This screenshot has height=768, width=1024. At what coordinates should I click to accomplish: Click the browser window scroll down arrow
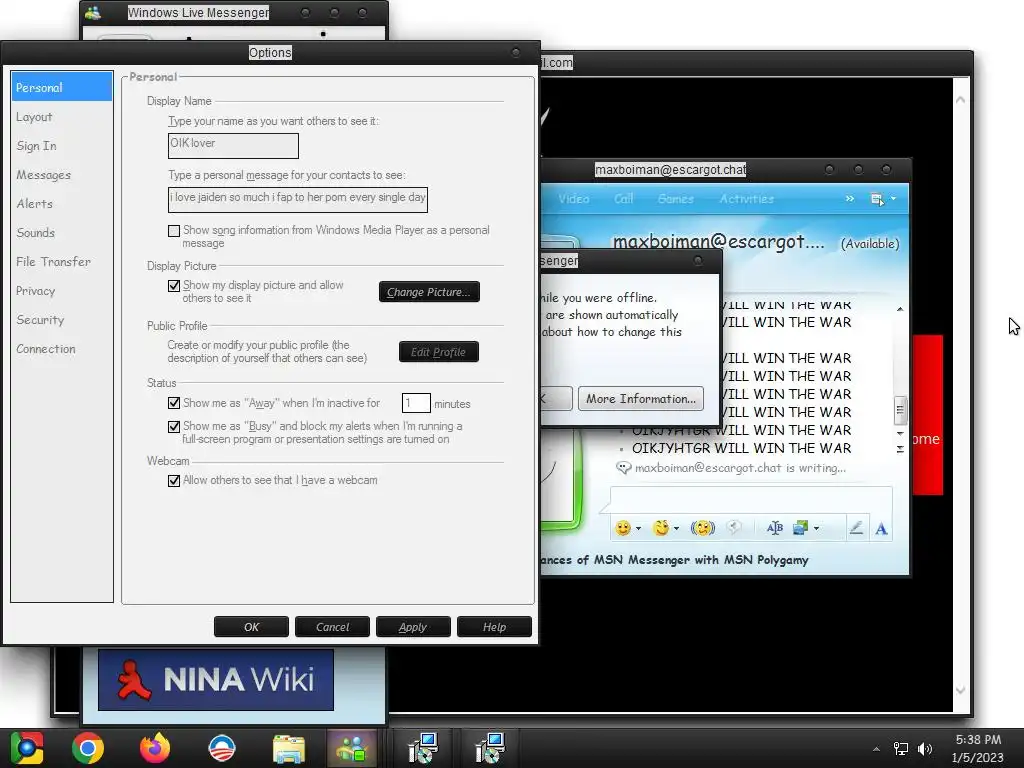961,690
